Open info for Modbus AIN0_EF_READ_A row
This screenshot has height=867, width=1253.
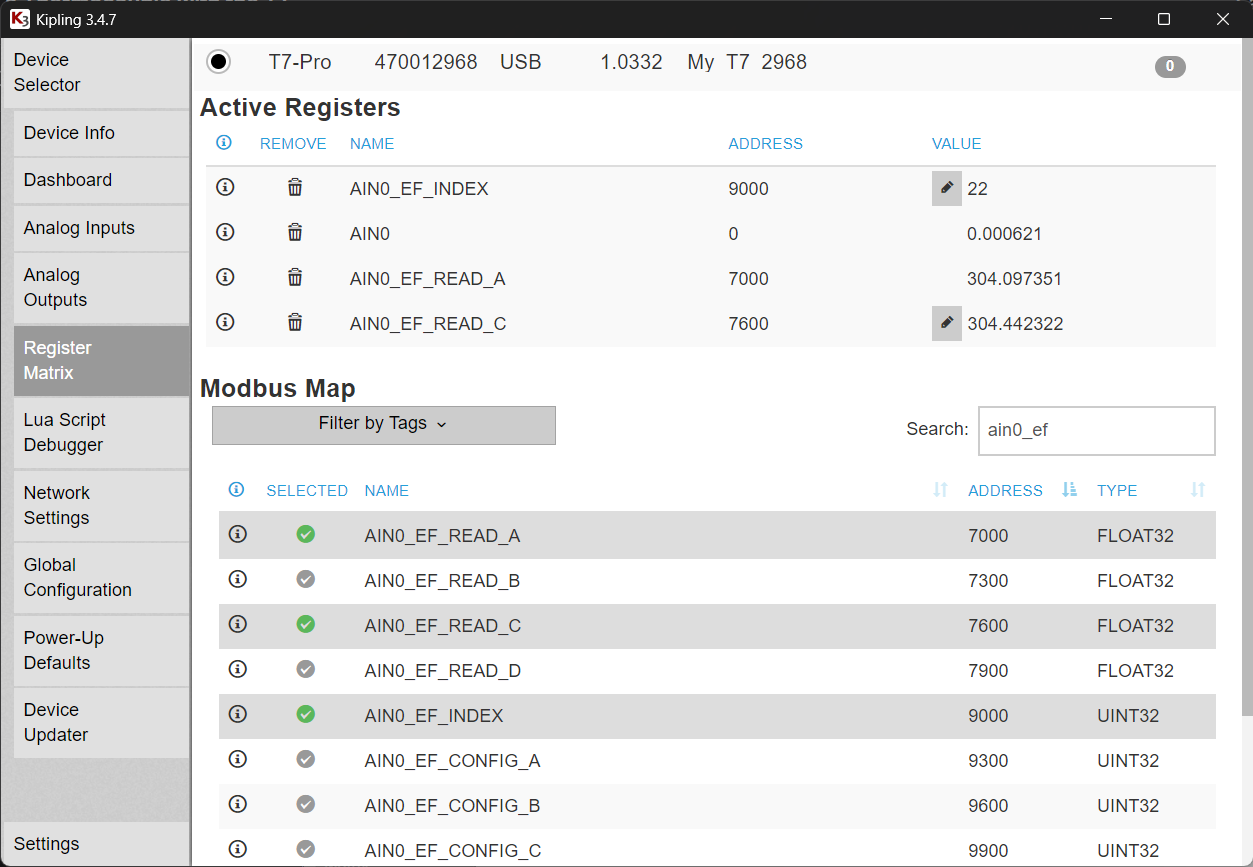[238, 534]
